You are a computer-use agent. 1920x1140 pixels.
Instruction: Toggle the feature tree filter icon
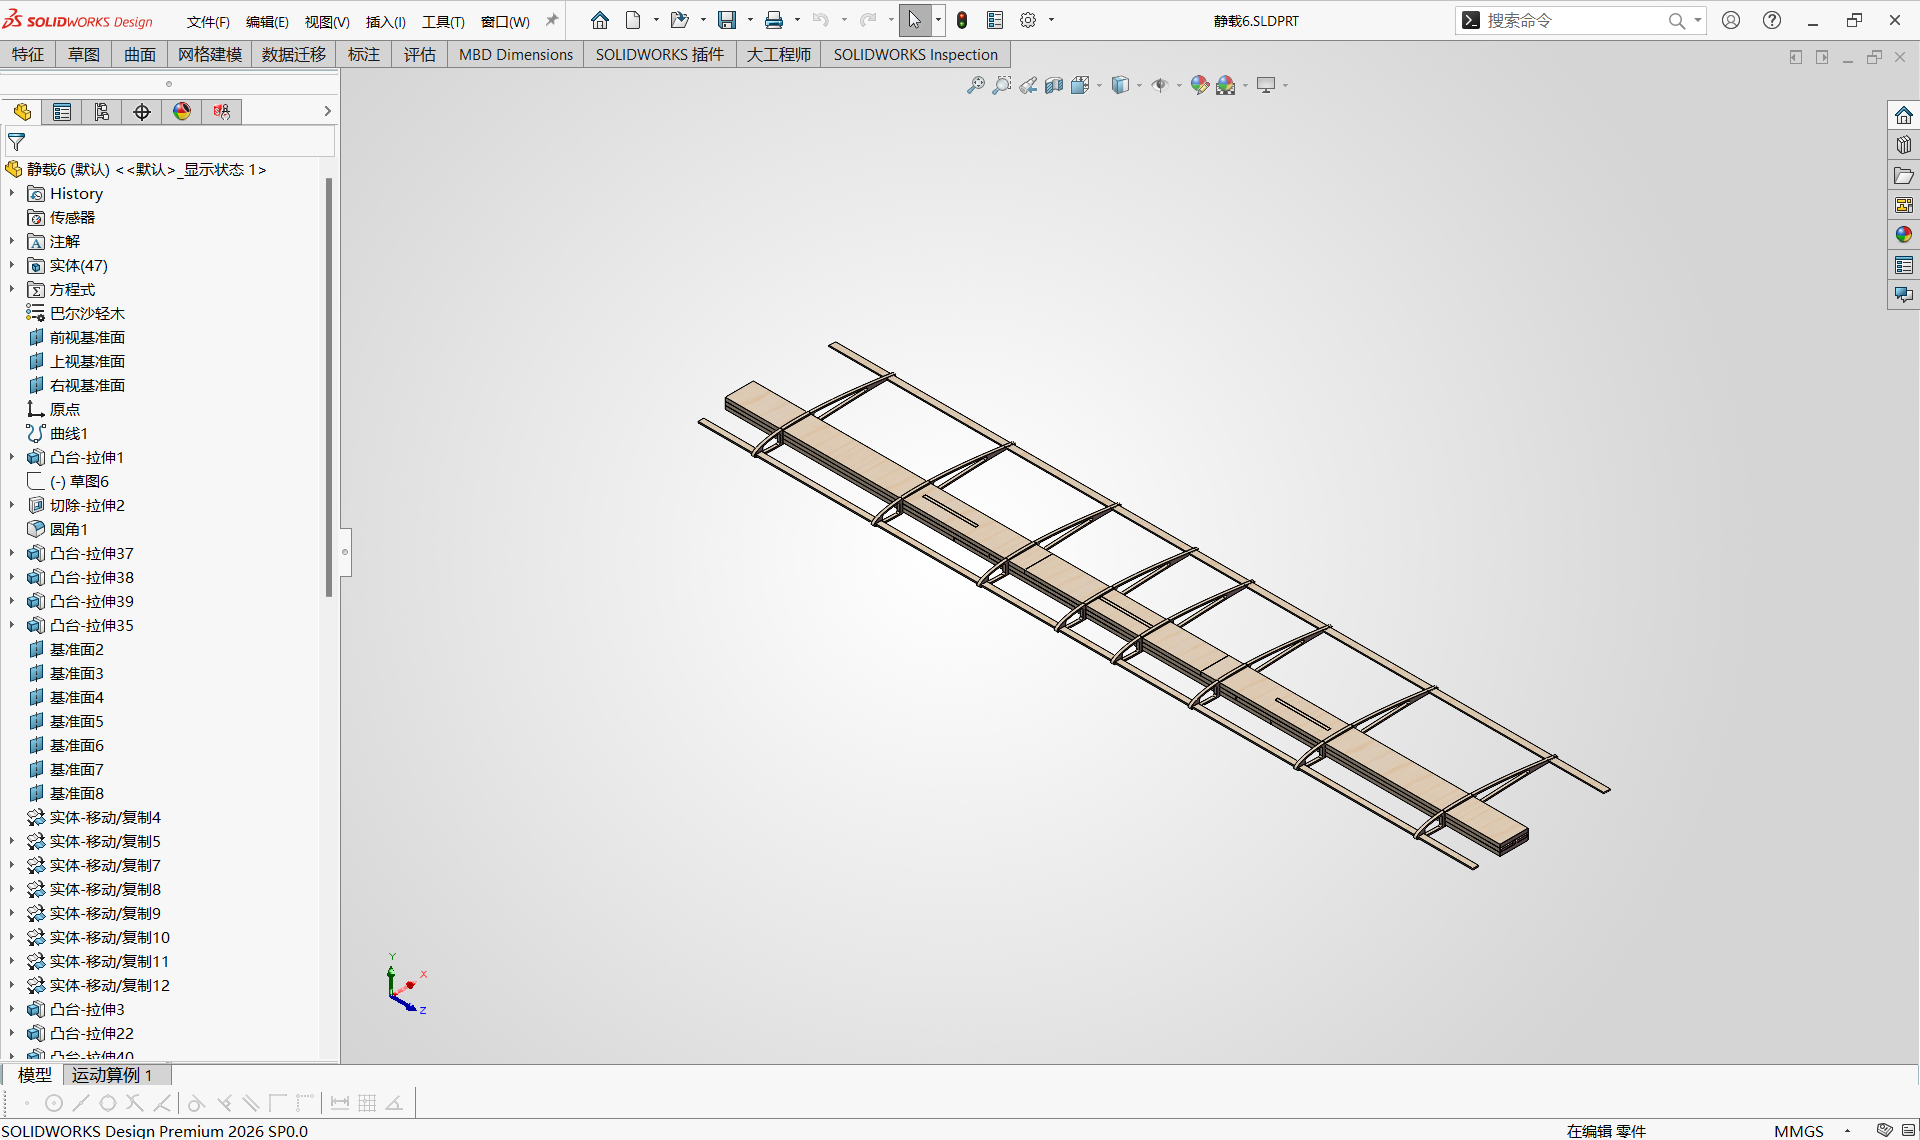(x=17, y=142)
